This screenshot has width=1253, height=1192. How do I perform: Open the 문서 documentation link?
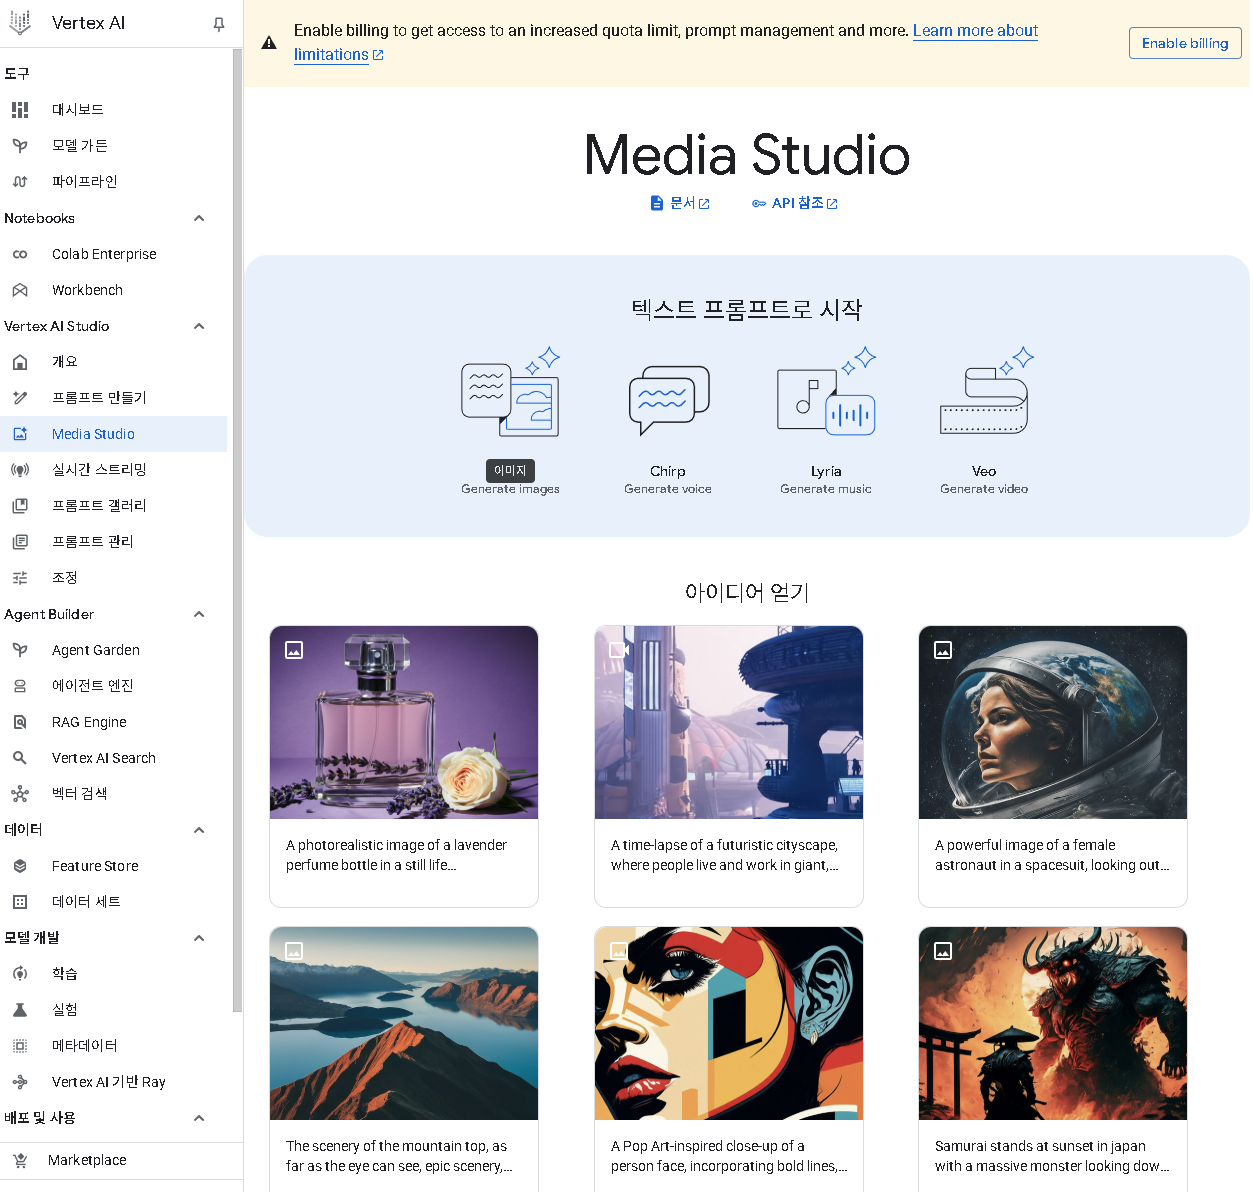click(x=680, y=203)
